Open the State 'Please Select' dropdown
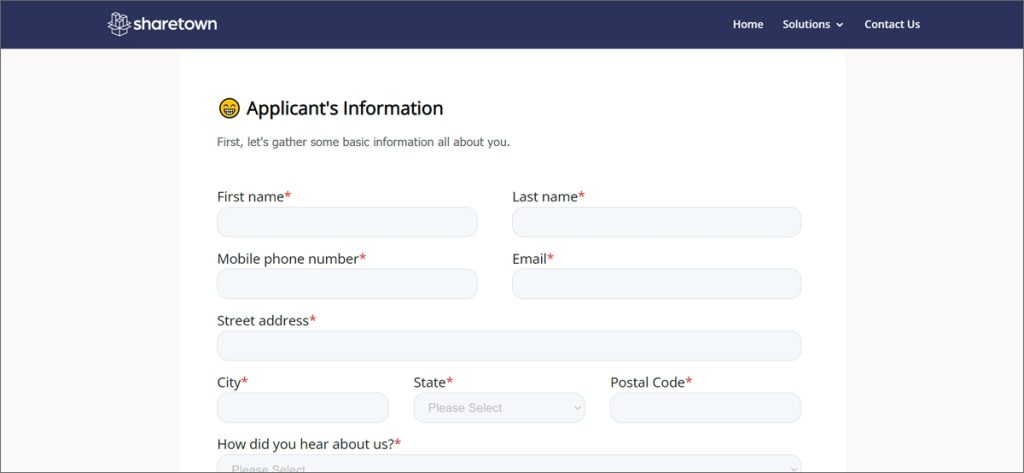 497,408
